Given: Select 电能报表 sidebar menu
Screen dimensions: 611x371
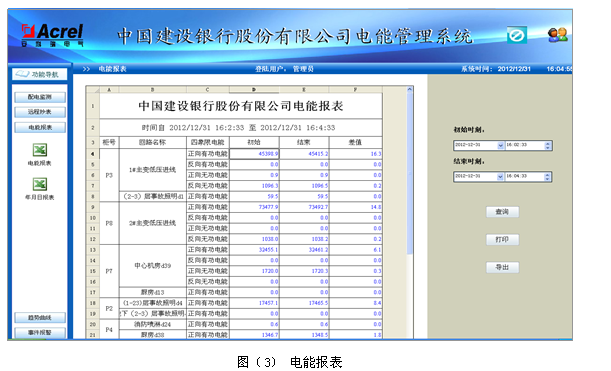Looking at the screenshot, I should coord(40,127).
